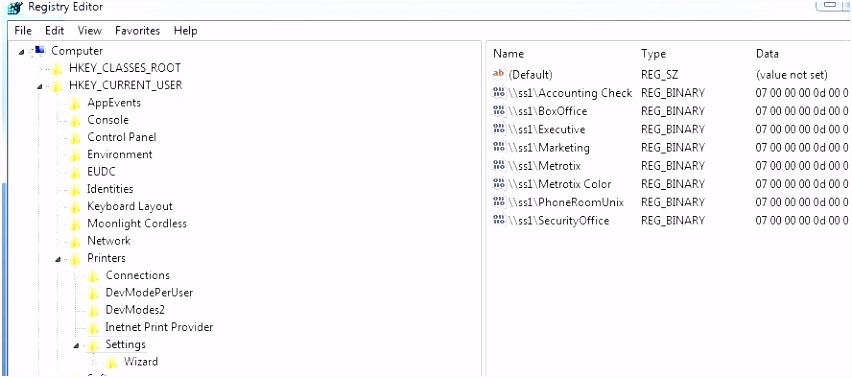The image size is (852, 378).
Task: Open the View menu
Action: point(90,31)
